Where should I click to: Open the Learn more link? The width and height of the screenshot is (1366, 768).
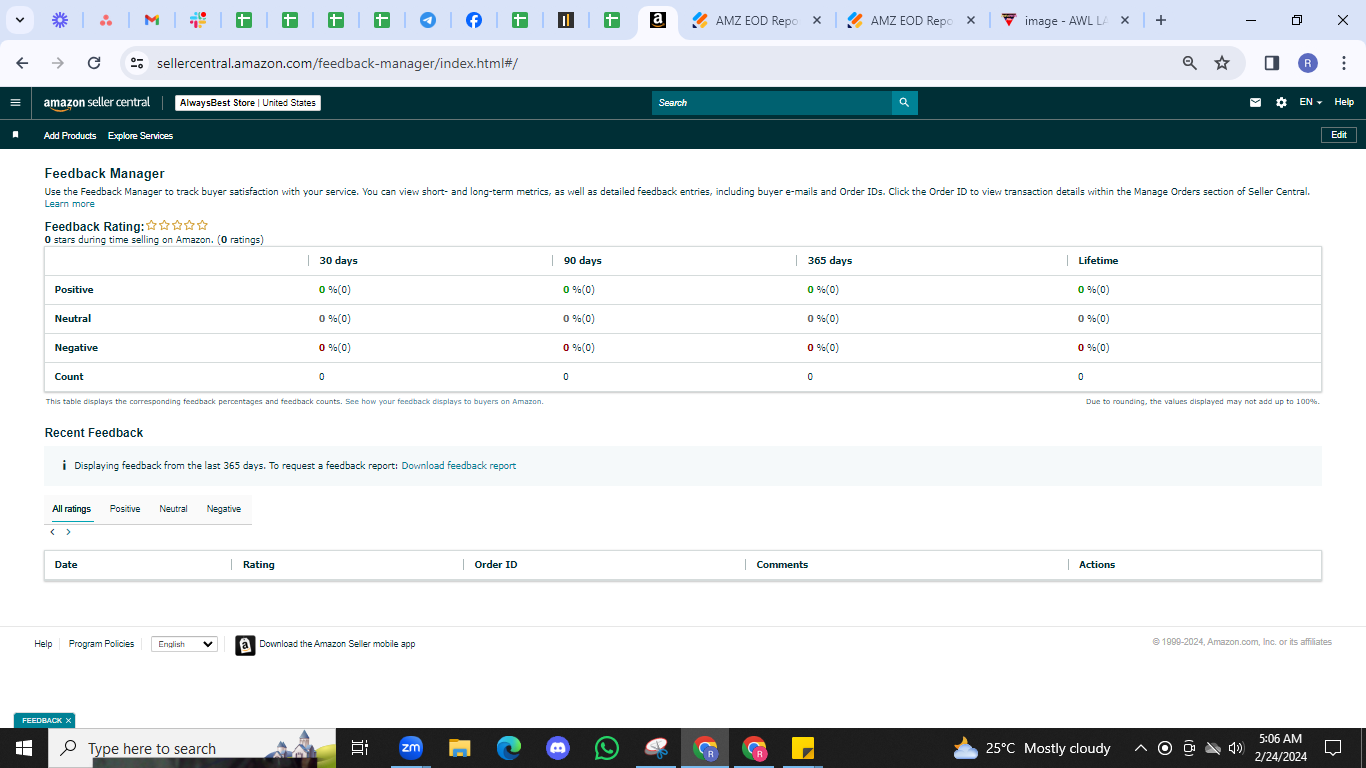click(x=70, y=204)
